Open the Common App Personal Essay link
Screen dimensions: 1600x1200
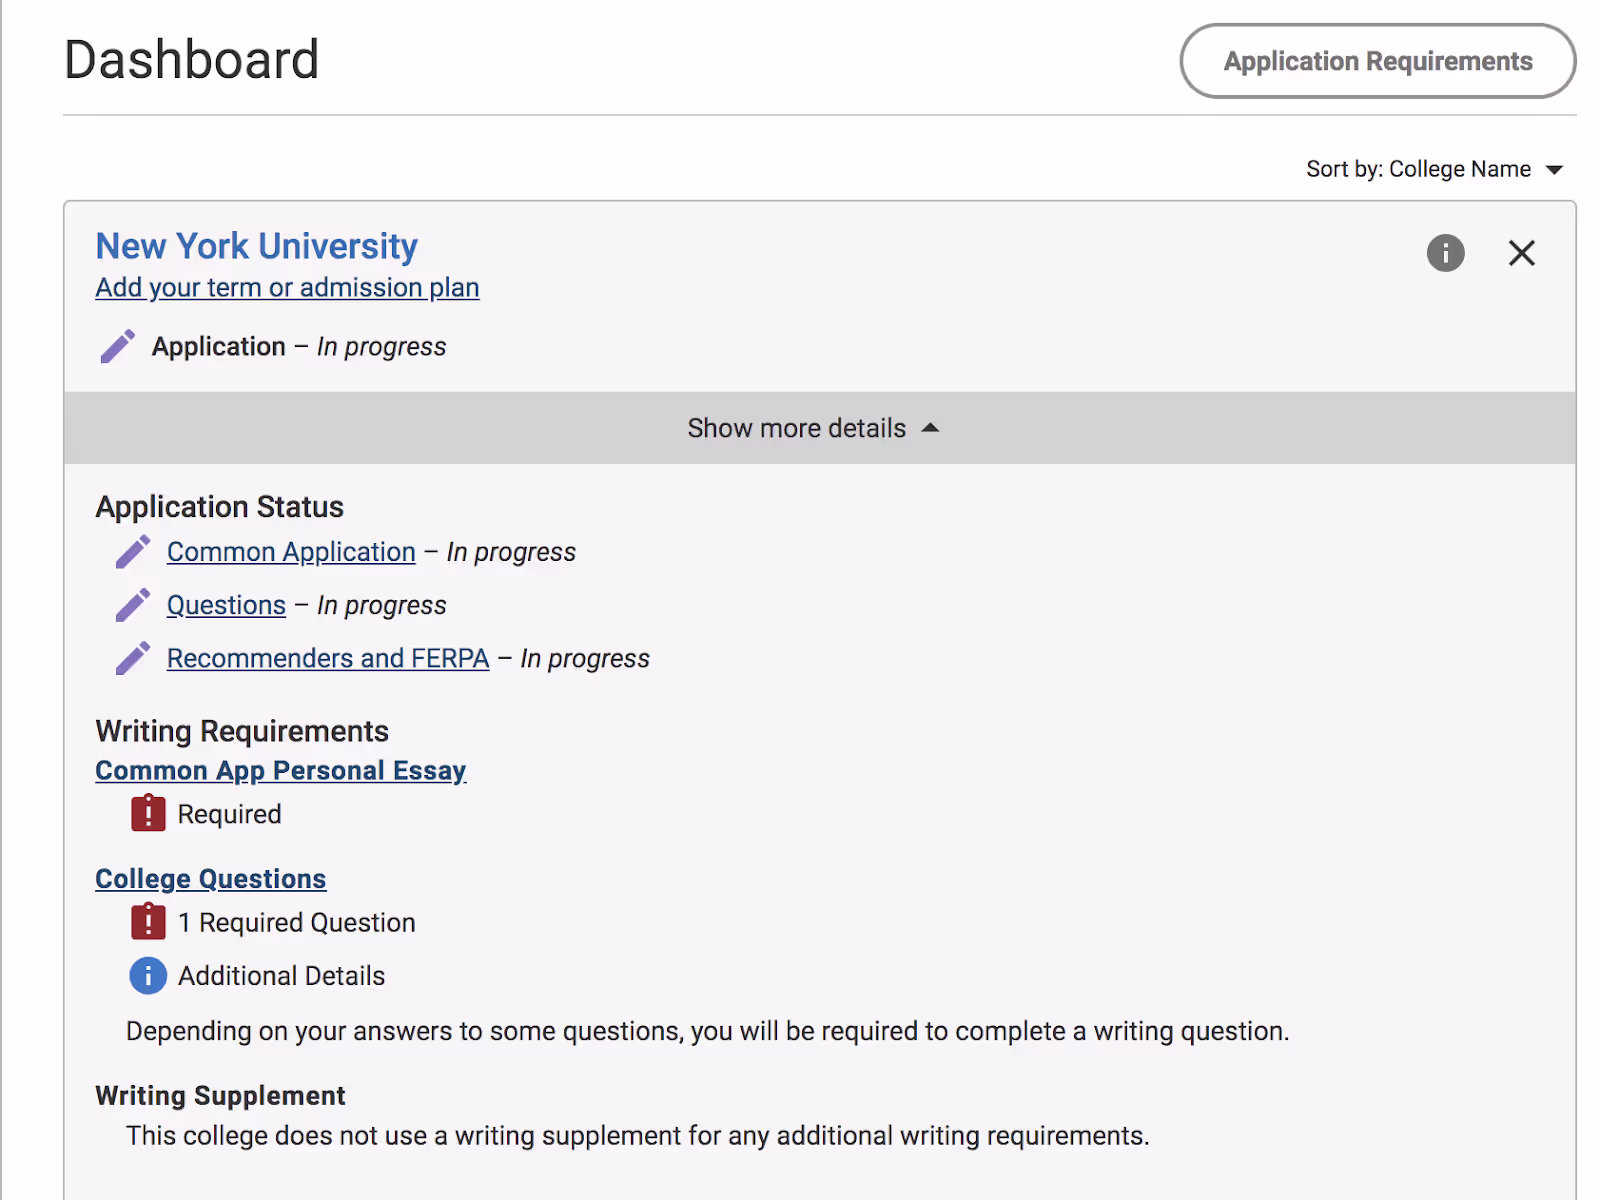(x=281, y=771)
